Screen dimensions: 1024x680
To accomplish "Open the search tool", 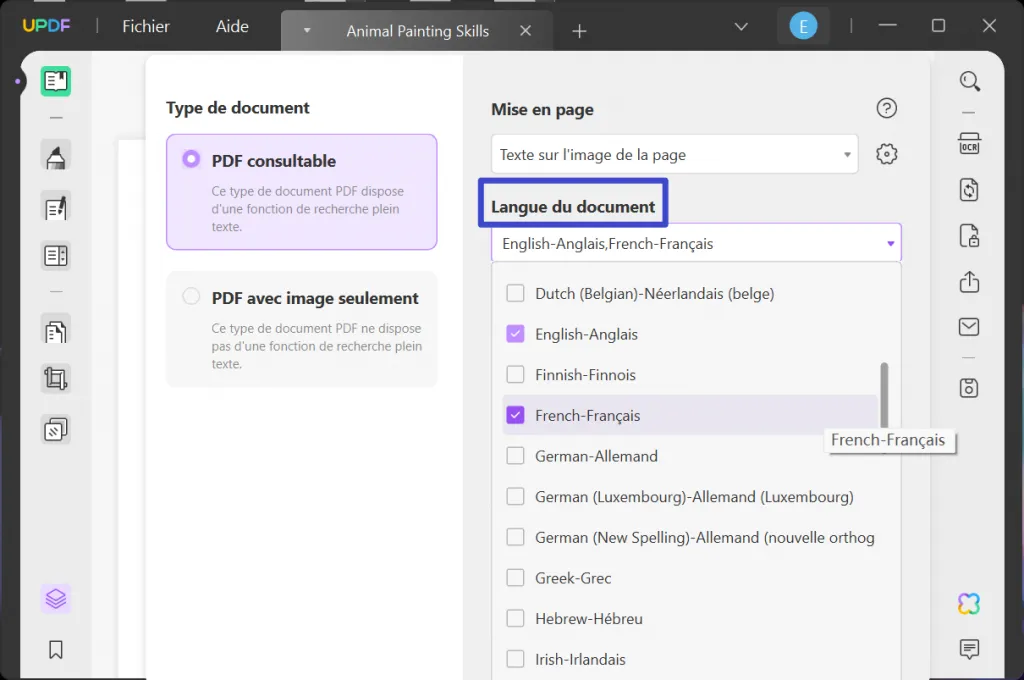I will [968, 81].
